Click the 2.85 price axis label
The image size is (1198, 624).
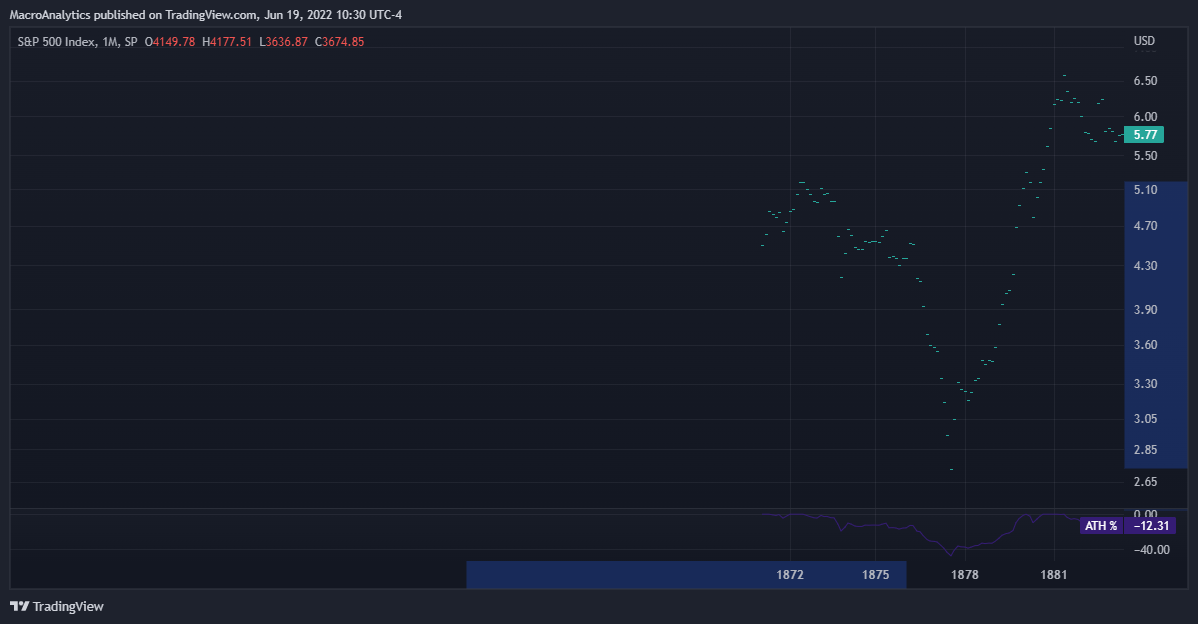1145,450
